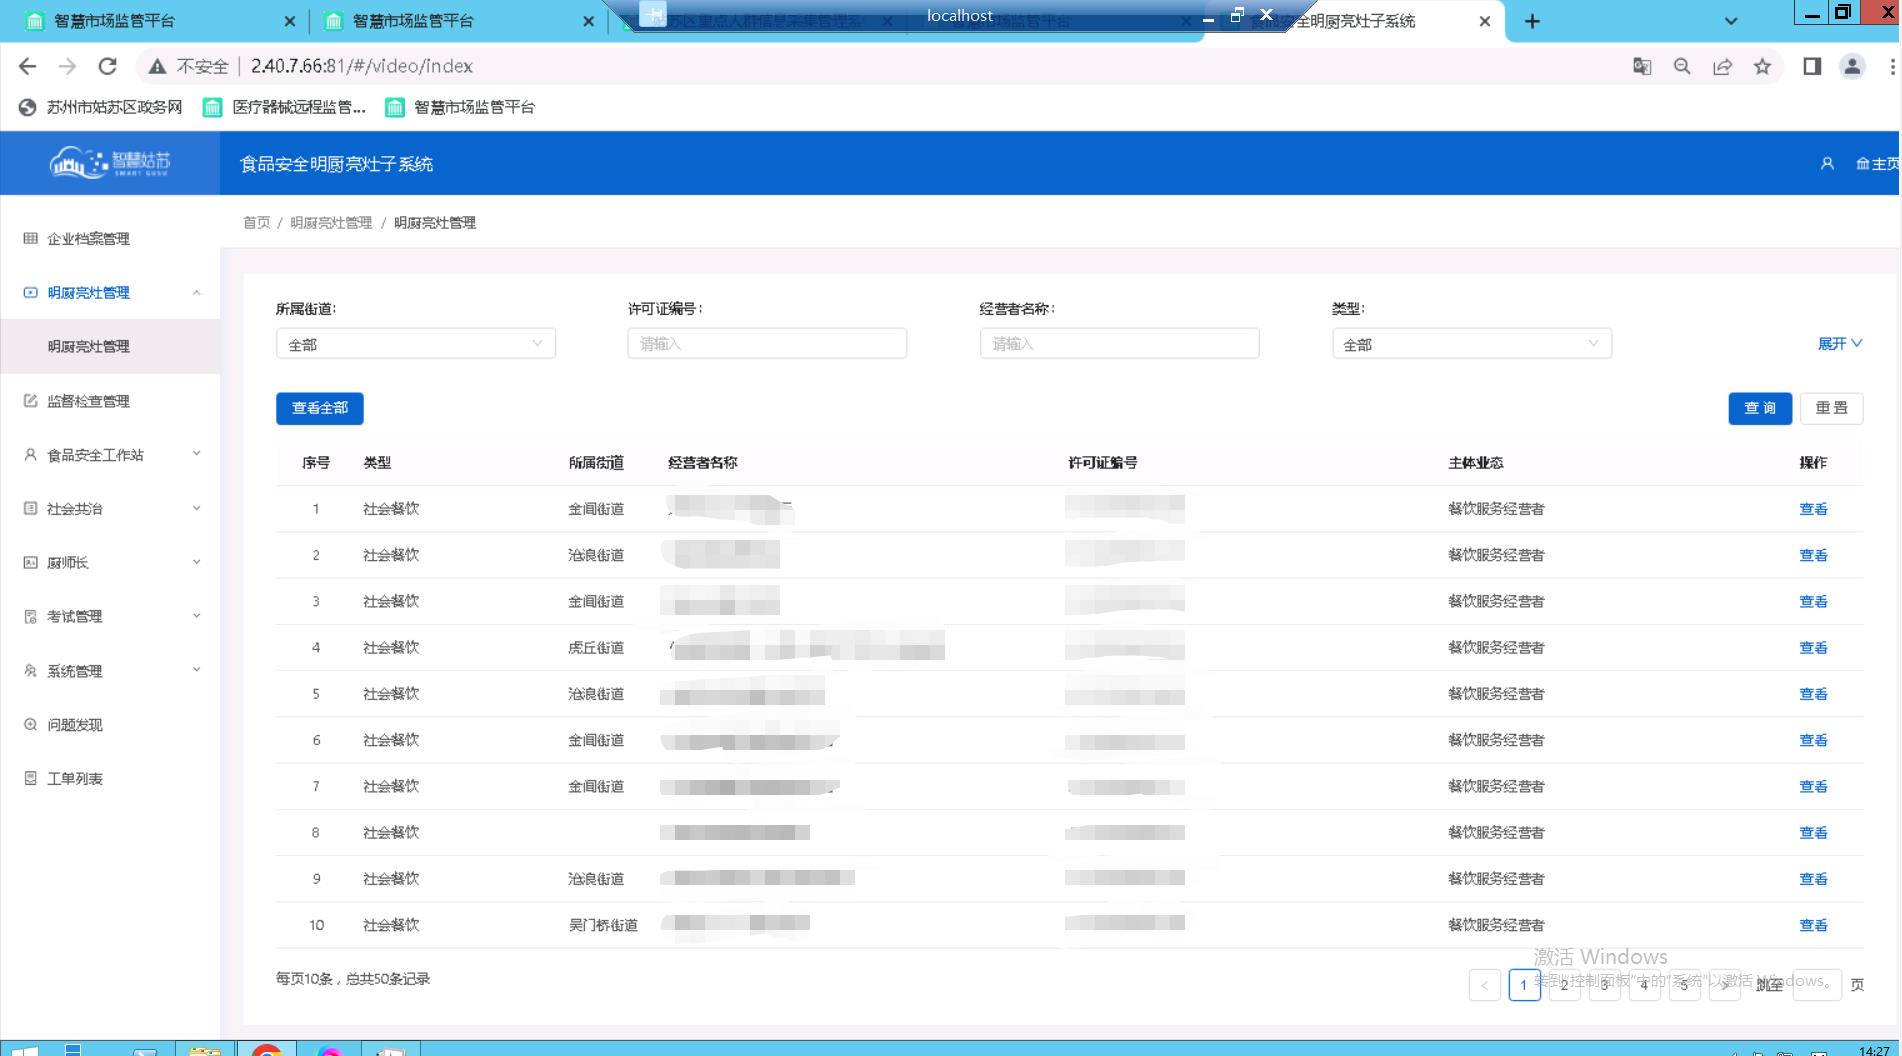Click the 重置 reset button
The width and height of the screenshot is (1902, 1056).
coord(1831,408)
